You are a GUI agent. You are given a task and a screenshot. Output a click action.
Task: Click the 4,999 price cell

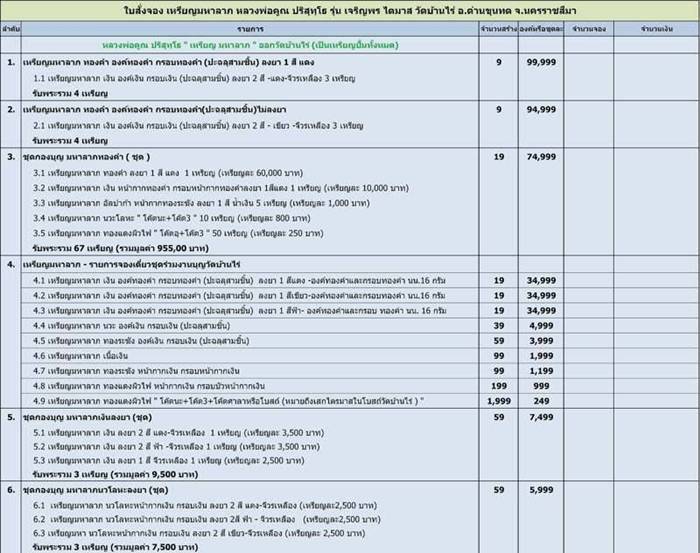click(x=540, y=326)
